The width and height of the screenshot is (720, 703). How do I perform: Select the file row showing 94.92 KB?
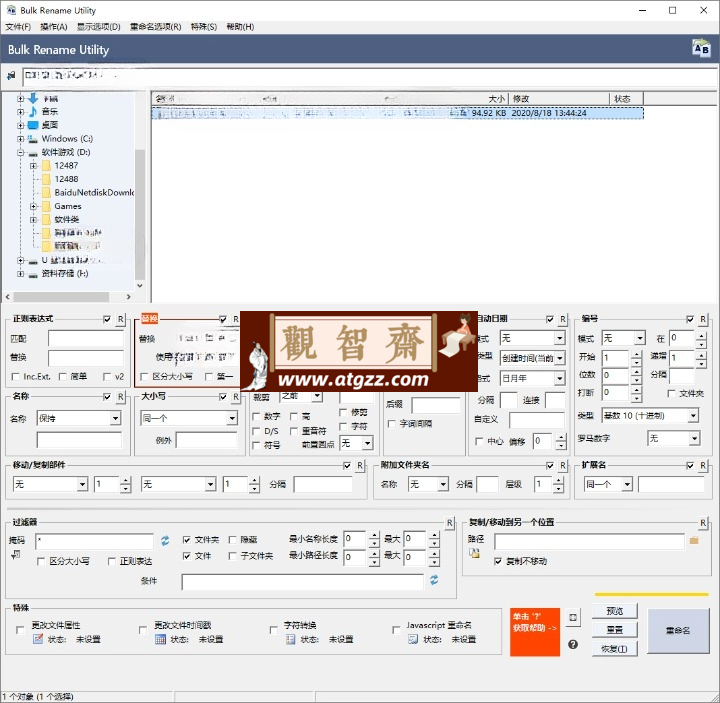(397, 113)
